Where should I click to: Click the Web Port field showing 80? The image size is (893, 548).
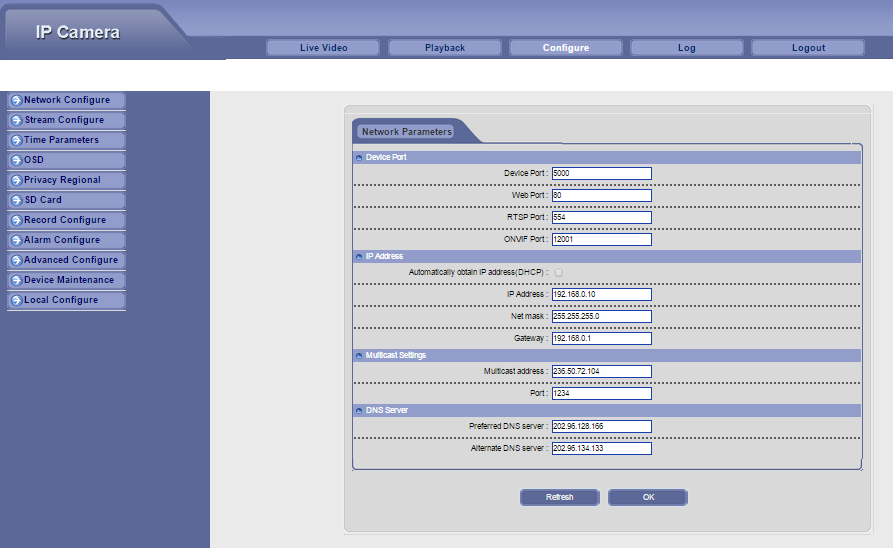pyautogui.click(x=601, y=195)
